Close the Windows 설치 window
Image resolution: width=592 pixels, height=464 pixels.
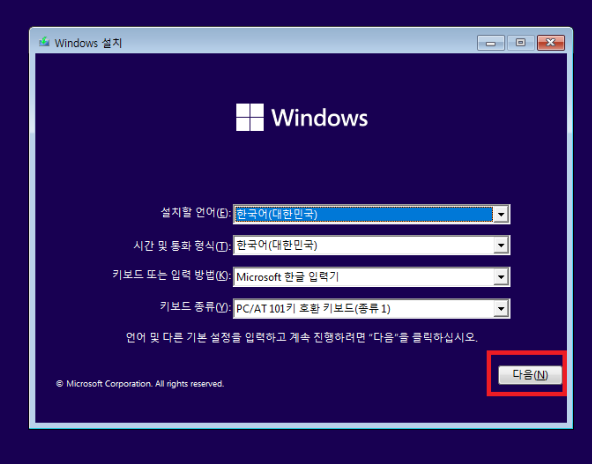(551, 43)
